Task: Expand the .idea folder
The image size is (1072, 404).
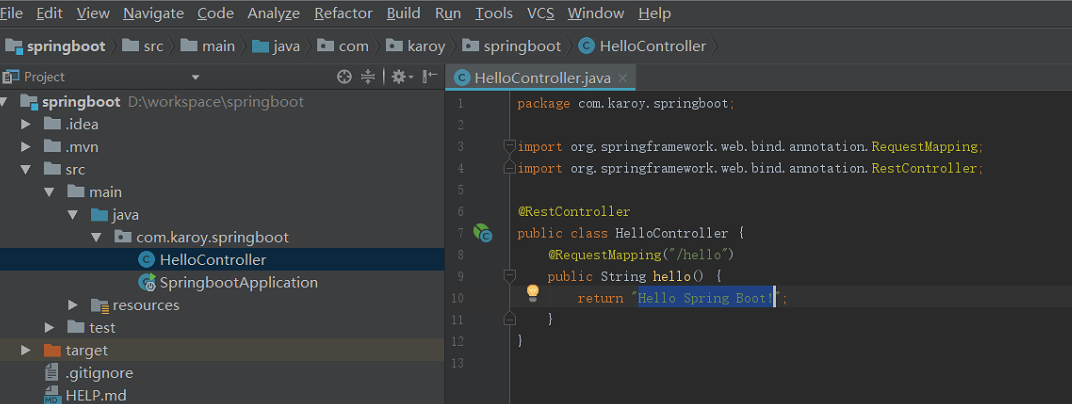Action: pos(26,124)
